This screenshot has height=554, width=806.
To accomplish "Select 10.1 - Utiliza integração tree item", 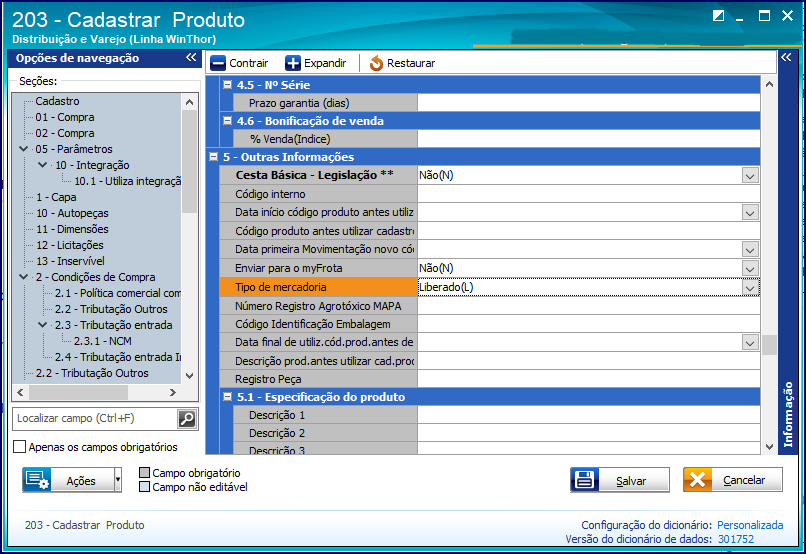I will [127, 181].
